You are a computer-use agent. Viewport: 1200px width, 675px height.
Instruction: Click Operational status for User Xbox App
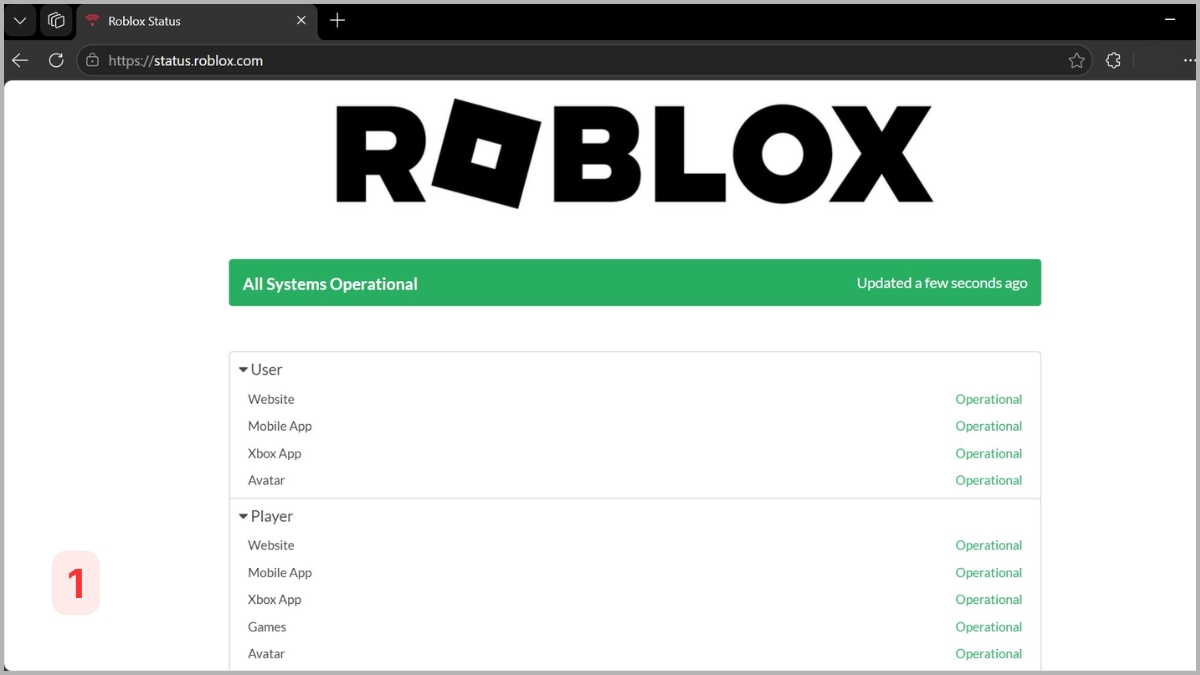coord(988,453)
